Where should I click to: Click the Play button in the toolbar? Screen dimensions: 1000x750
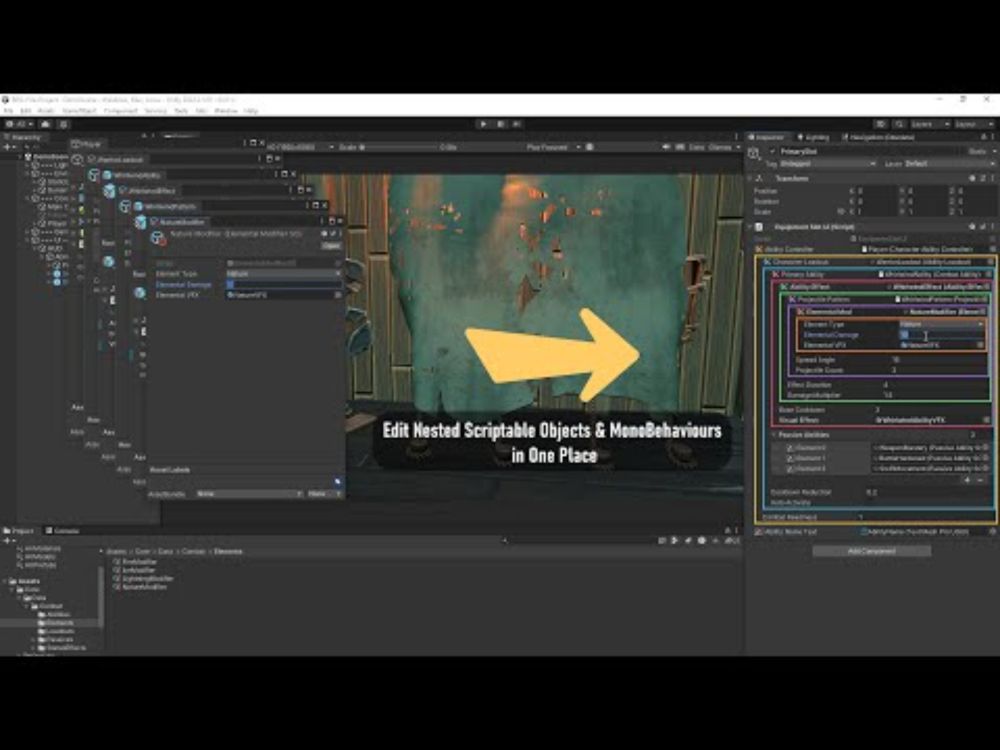[483, 124]
